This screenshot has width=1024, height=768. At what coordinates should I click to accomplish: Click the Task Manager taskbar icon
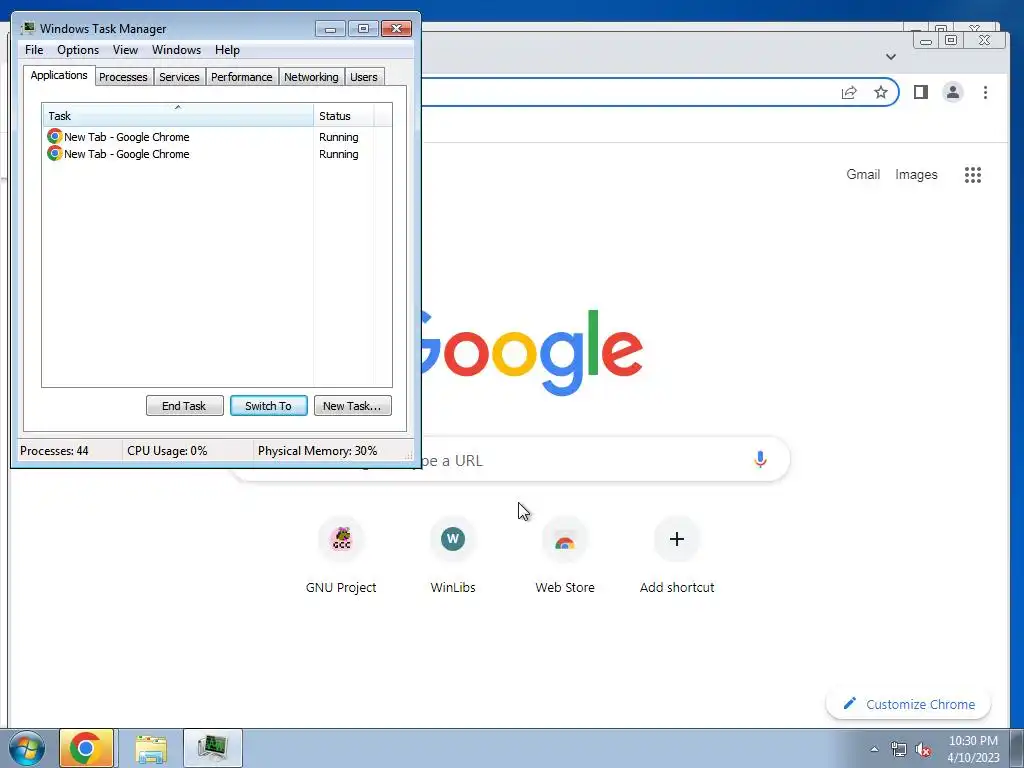[x=212, y=748]
